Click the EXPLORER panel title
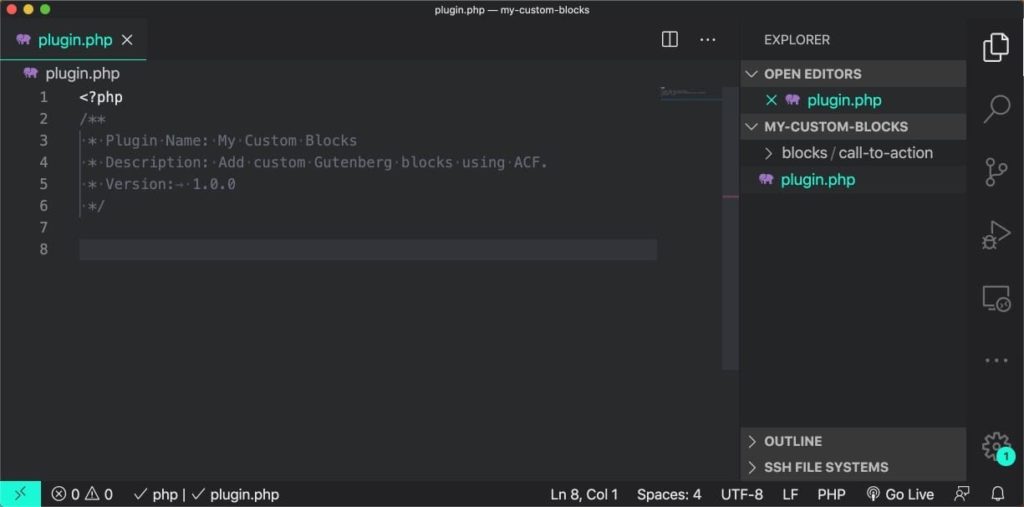The width and height of the screenshot is (1024, 507). point(797,40)
